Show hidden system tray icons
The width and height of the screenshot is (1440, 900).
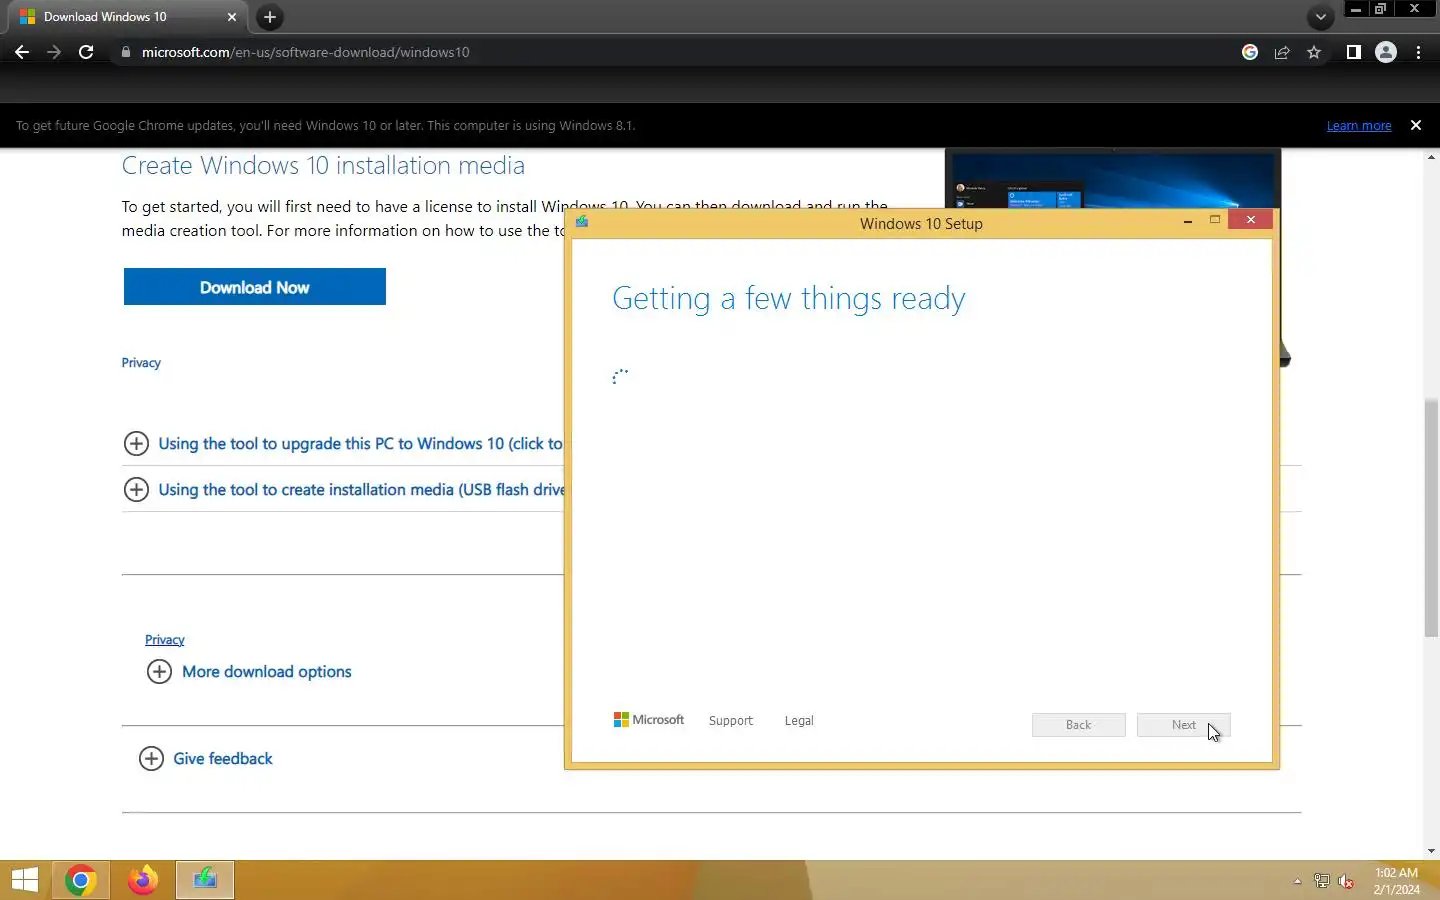pos(1297,881)
